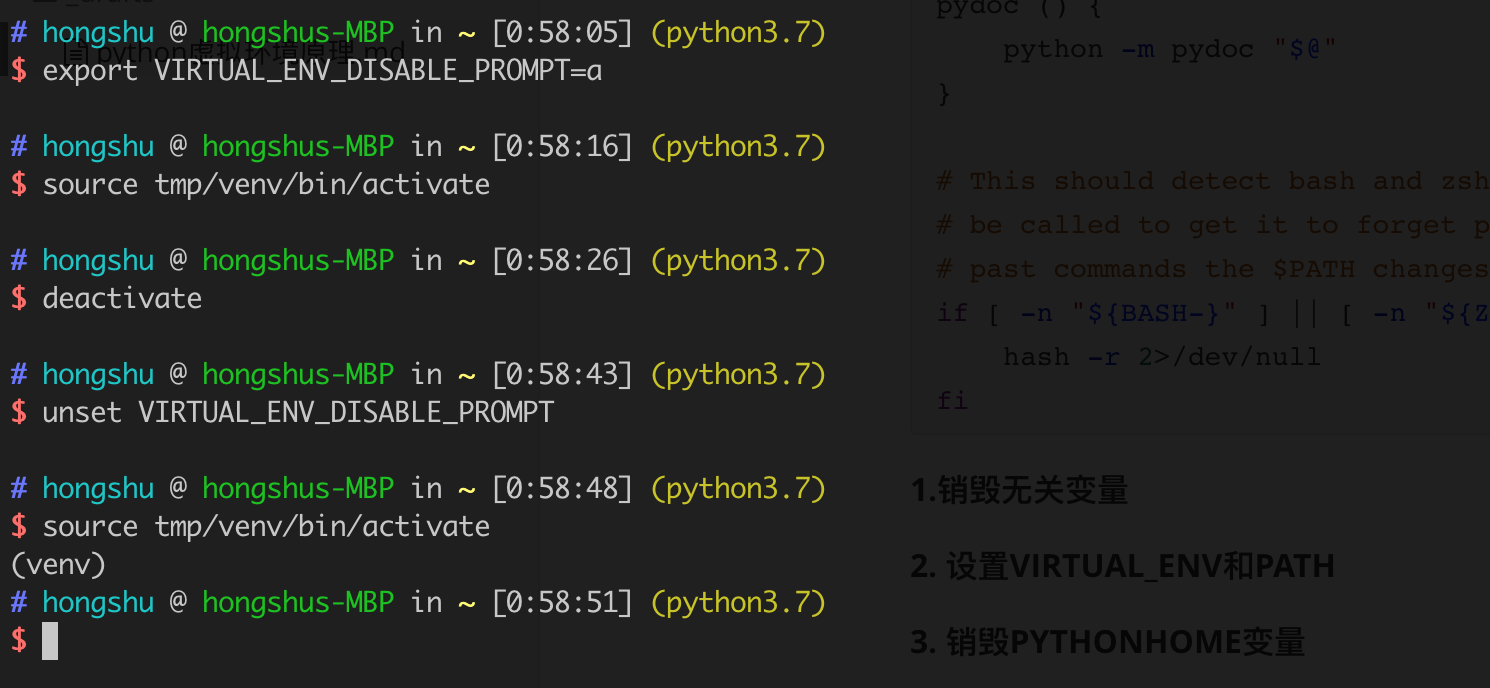The height and width of the screenshot is (688, 1490).
Task: Click the unset VIRTUAL_ENV_DISABLE_PROMPT command
Action: click(298, 413)
